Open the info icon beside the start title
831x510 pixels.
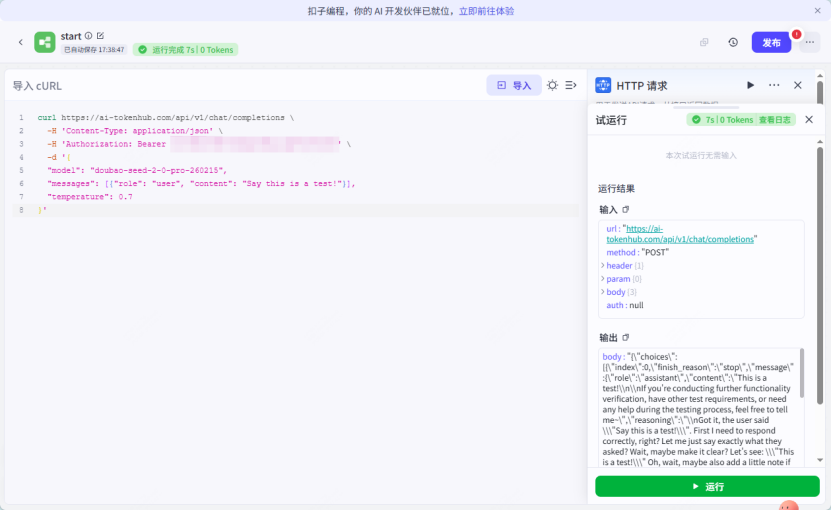89,36
